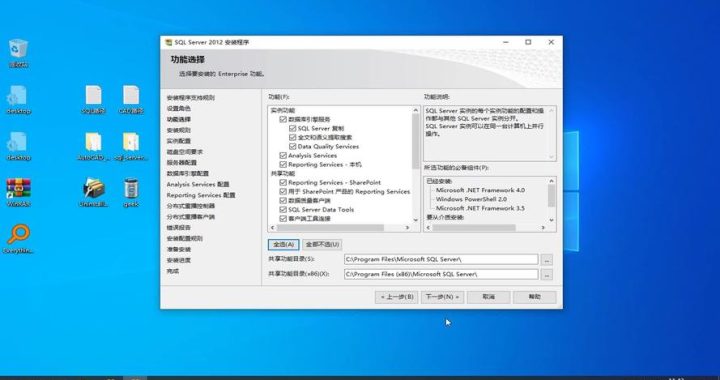Image resolution: width=720 pixels, height=380 pixels.
Task: Click the 全部不选(U) unselect all button
Action: pos(322,245)
